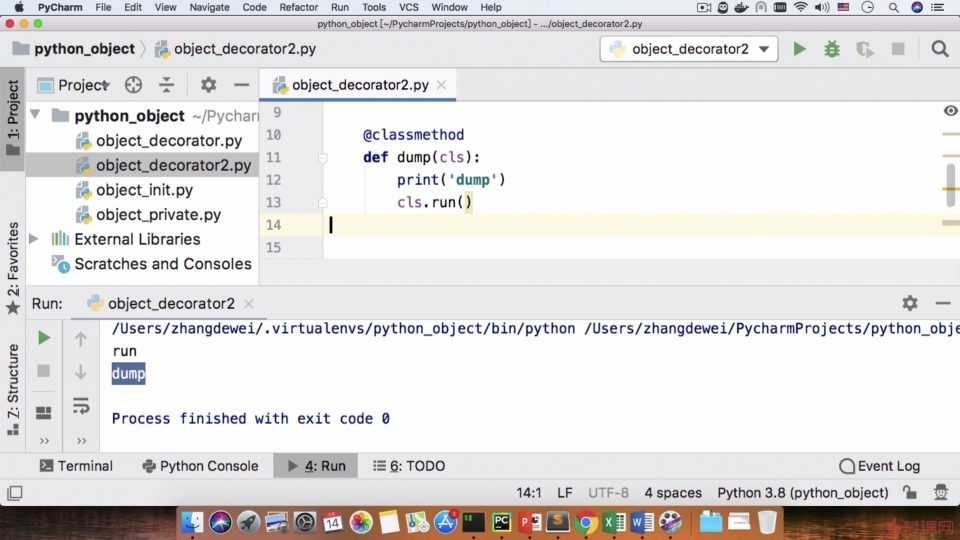Toggle the 4: Run tool window

tap(316, 466)
